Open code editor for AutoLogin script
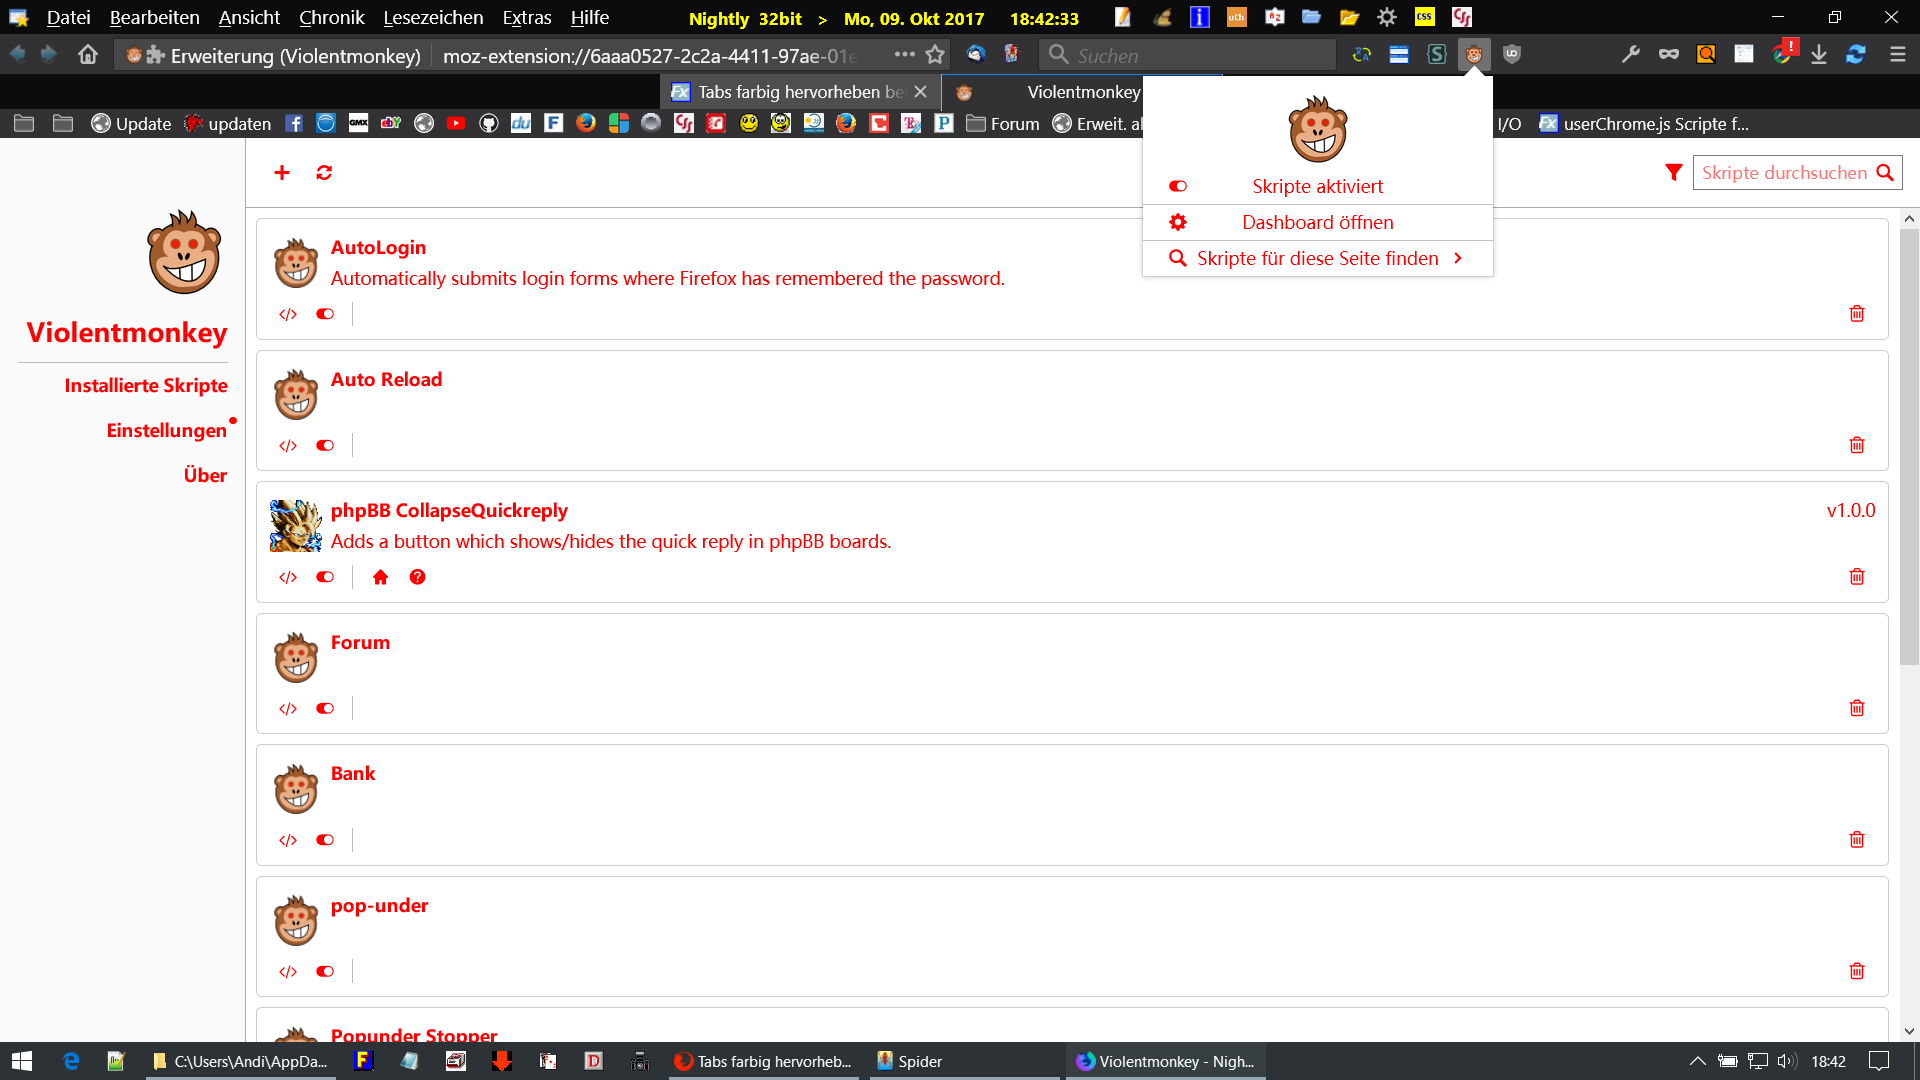The image size is (1920, 1080). pyautogui.click(x=288, y=314)
